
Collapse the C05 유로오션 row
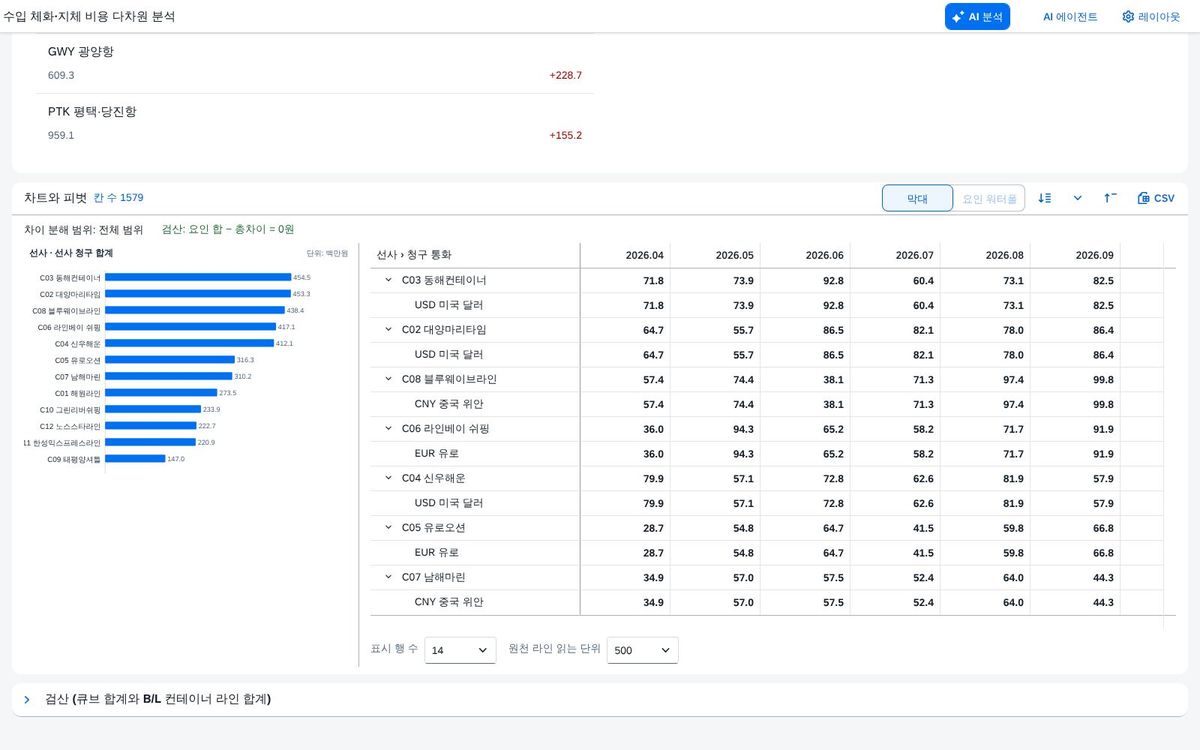click(388, 527)
